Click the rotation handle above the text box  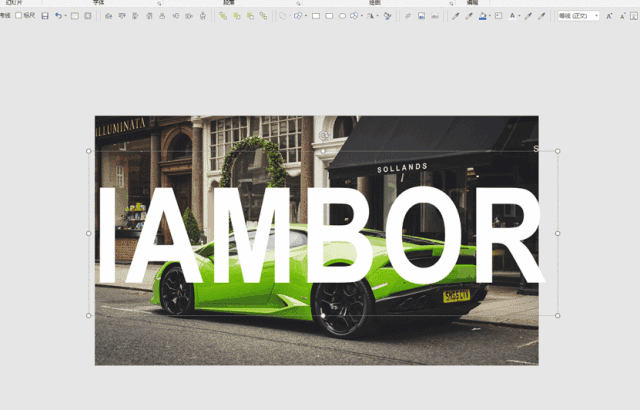[x=323, y=135]
